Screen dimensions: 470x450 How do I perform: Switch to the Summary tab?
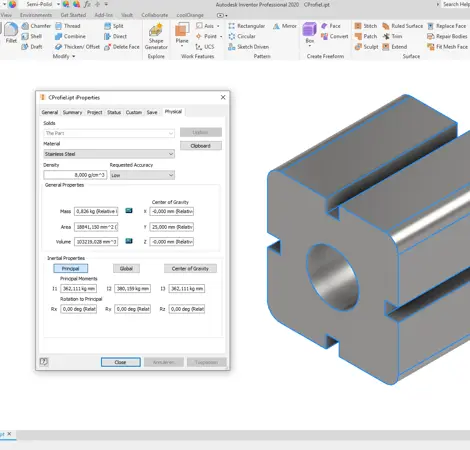pyautogui.click(x=72, y=112)
